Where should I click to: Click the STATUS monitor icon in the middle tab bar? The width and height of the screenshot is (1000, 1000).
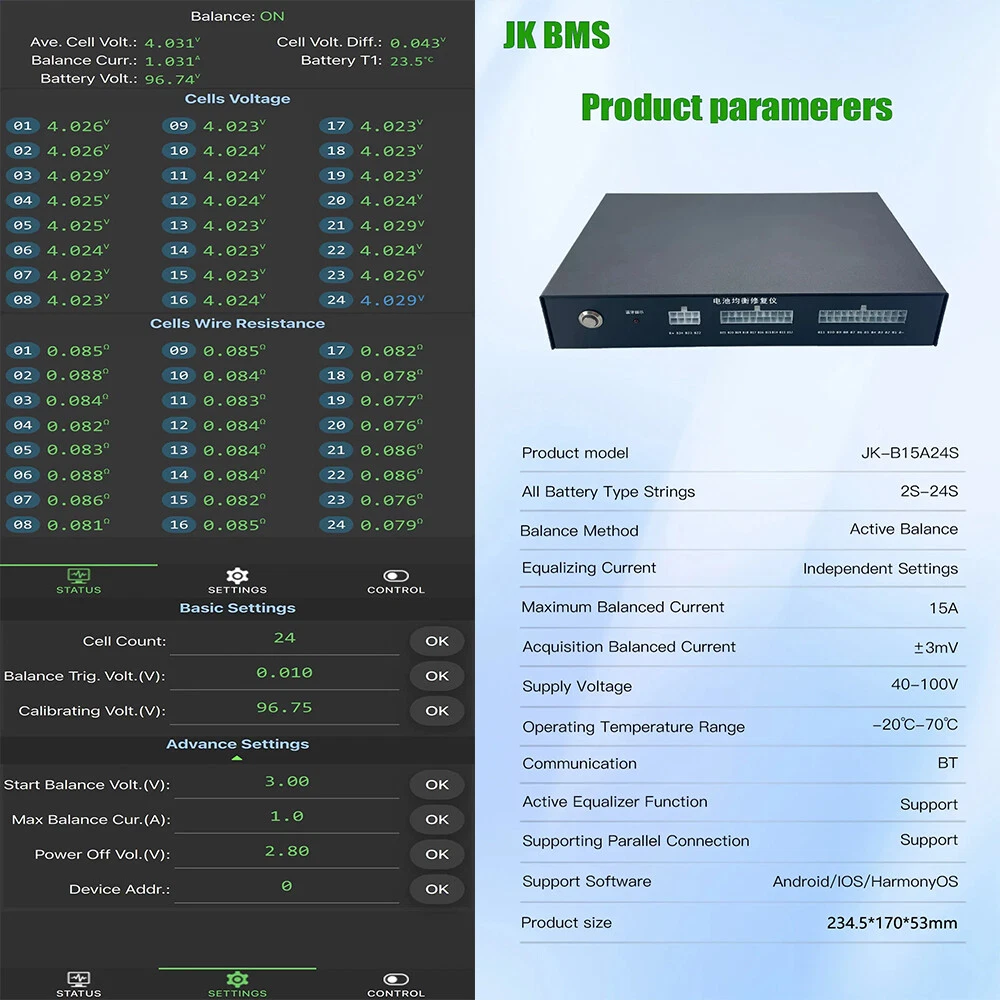[x=78, y=576]
